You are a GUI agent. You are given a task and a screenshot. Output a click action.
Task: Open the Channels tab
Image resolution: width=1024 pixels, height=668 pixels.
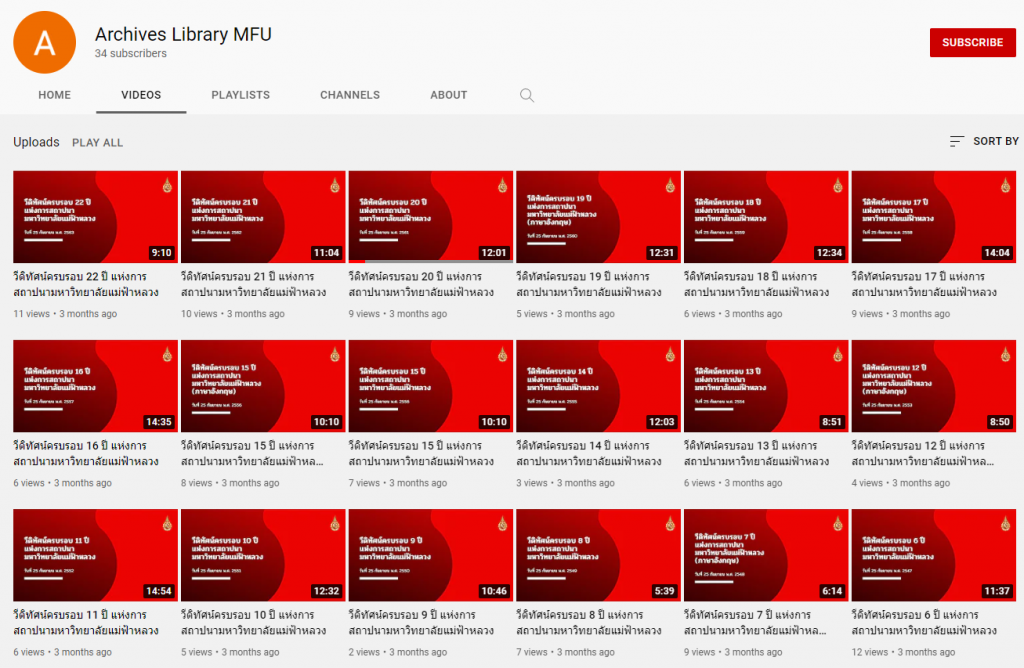pos(350,95)
